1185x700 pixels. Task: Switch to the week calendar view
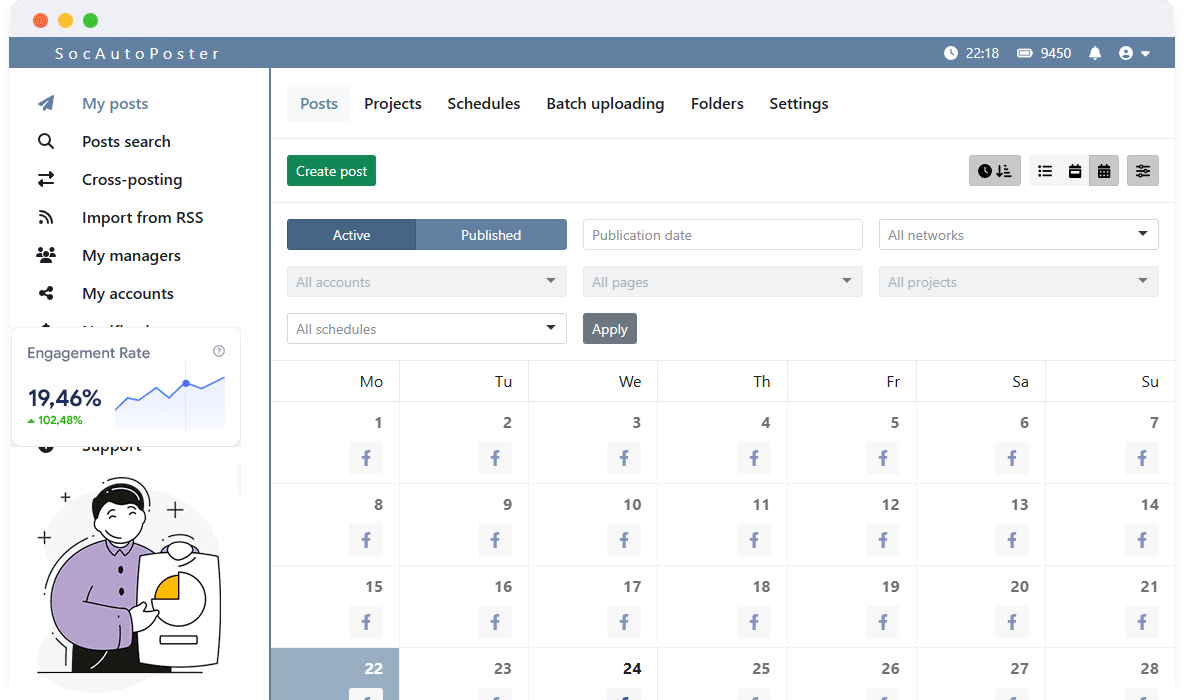click(x=1074, y=170)
